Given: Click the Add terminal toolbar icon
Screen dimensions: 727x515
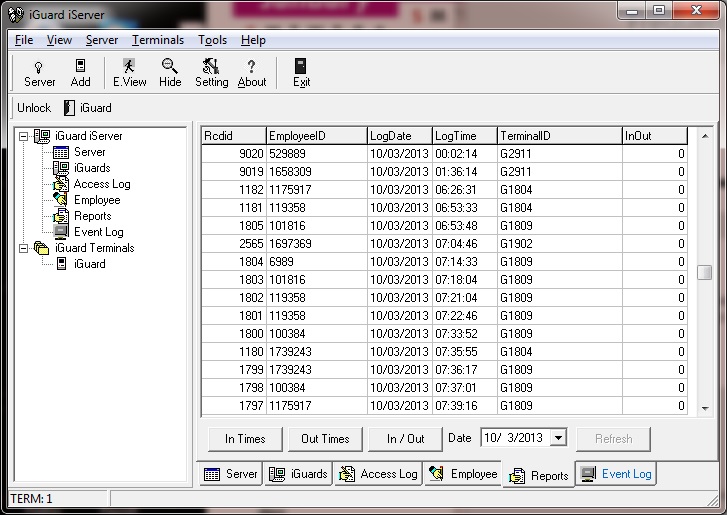Looking at the screenshot, I should pyautogui.click(x=80, y=66).
